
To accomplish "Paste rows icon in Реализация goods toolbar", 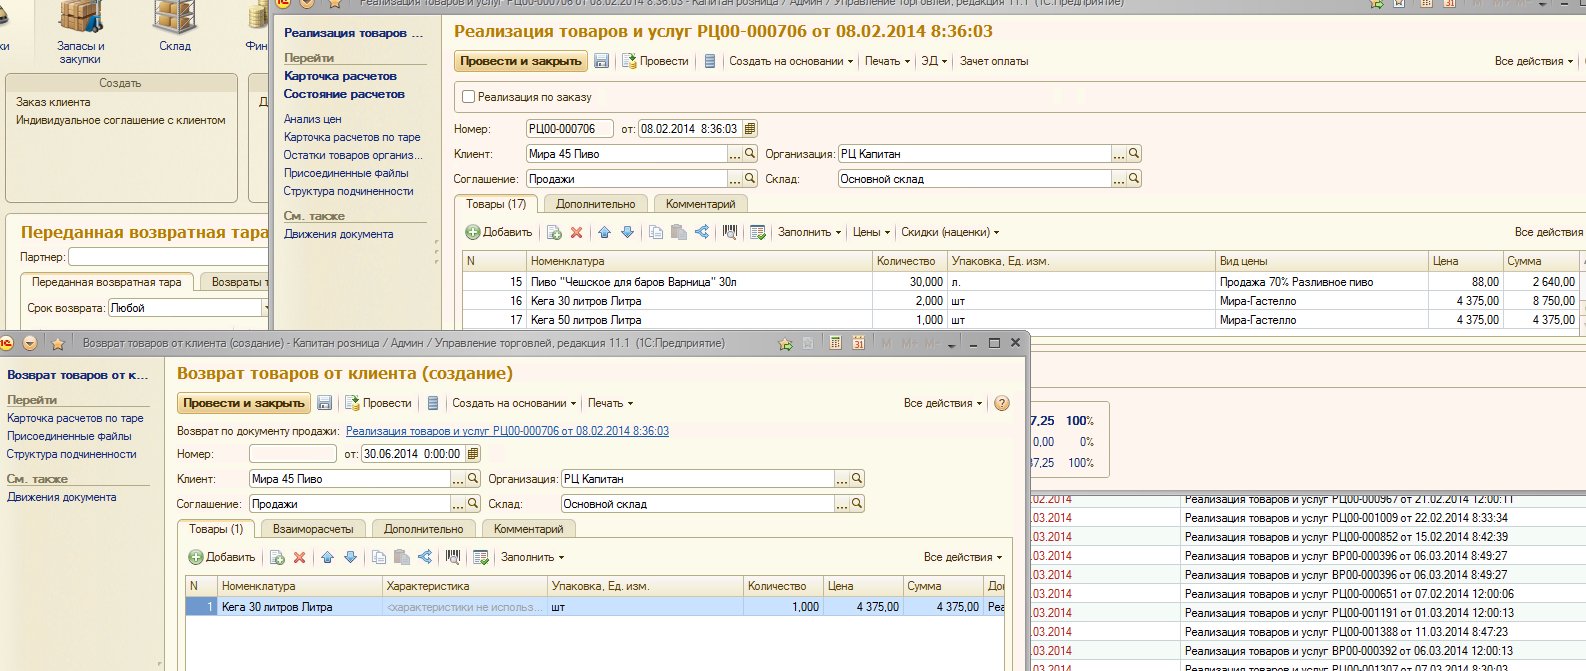I will click(x=679, y=232).
